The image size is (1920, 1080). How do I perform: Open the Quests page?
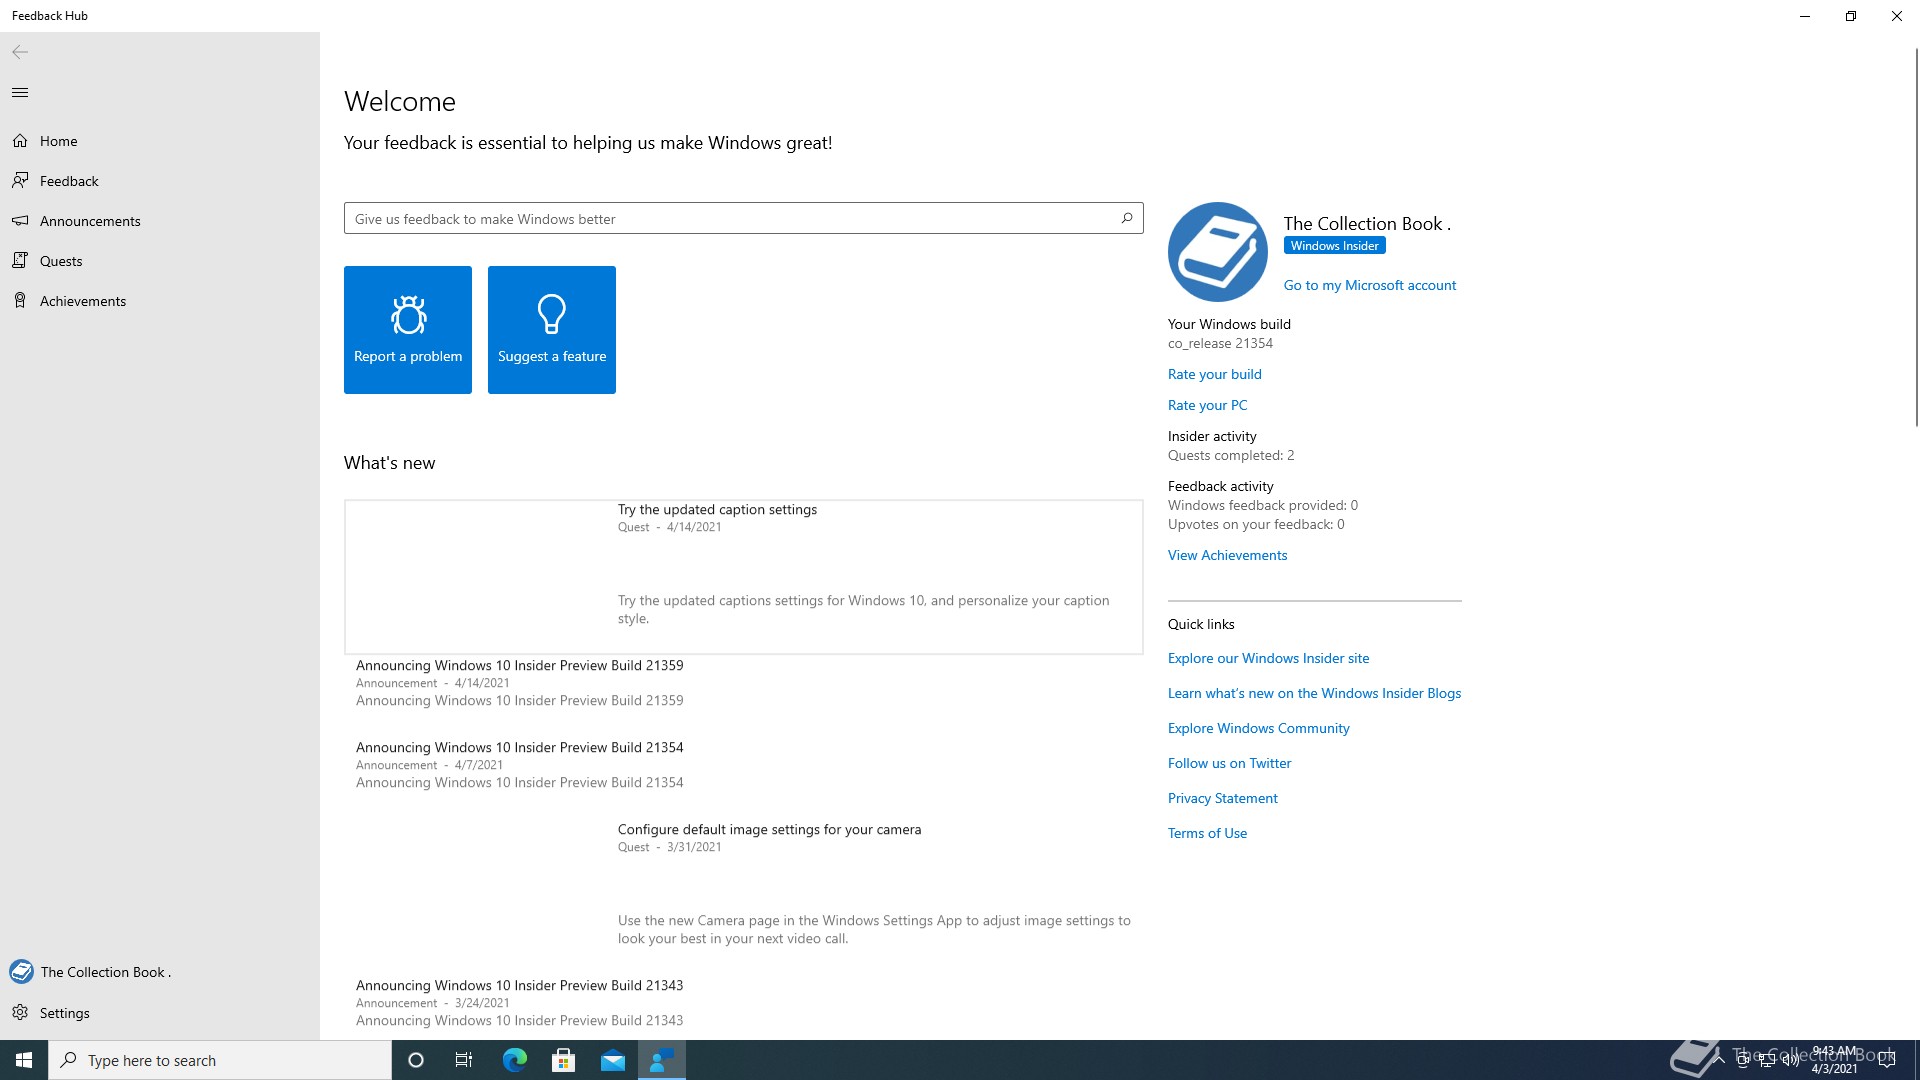(x=160, y=261)
